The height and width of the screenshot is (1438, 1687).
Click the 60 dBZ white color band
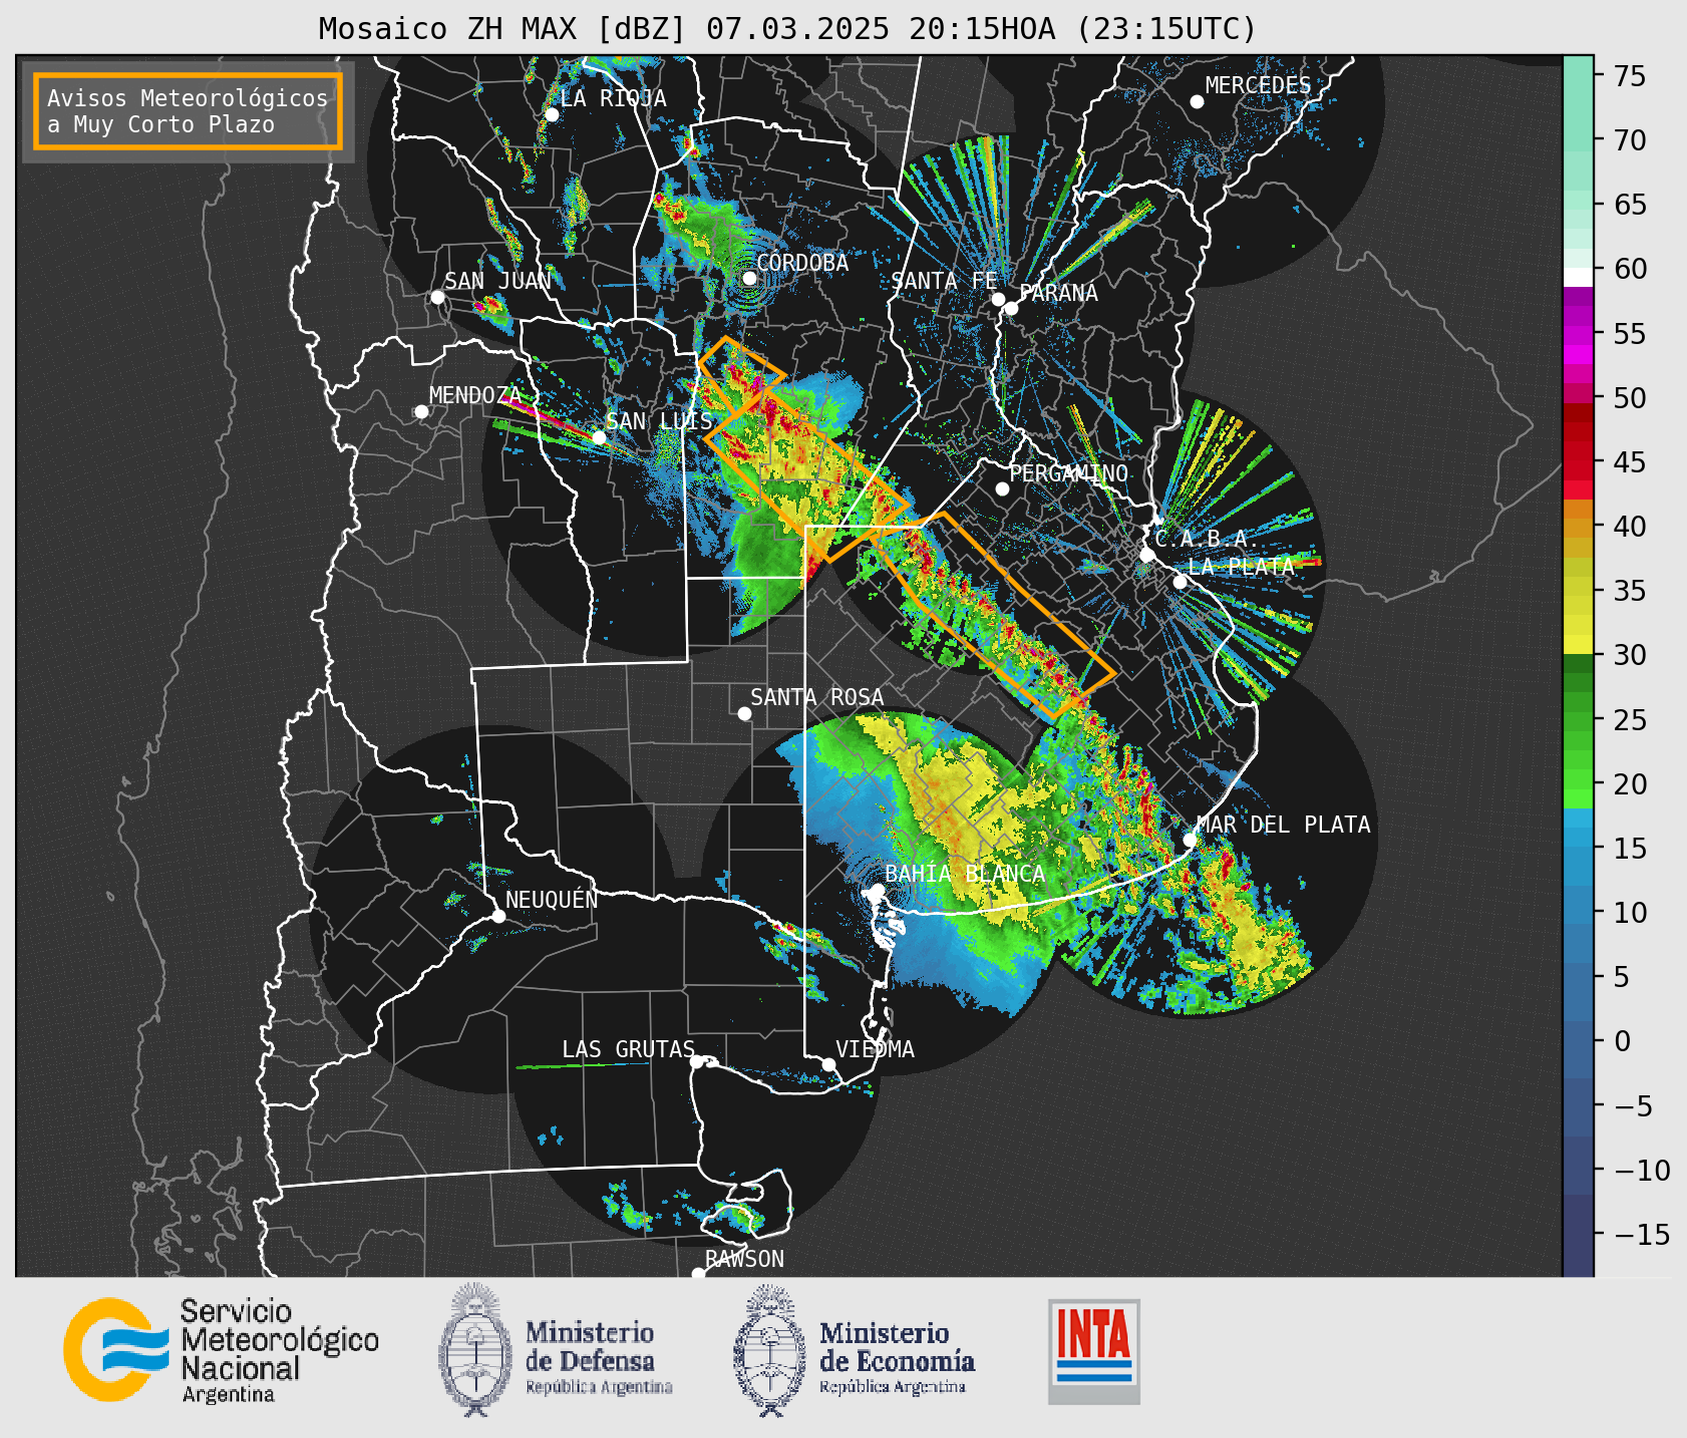click(x=1578, y=277)
